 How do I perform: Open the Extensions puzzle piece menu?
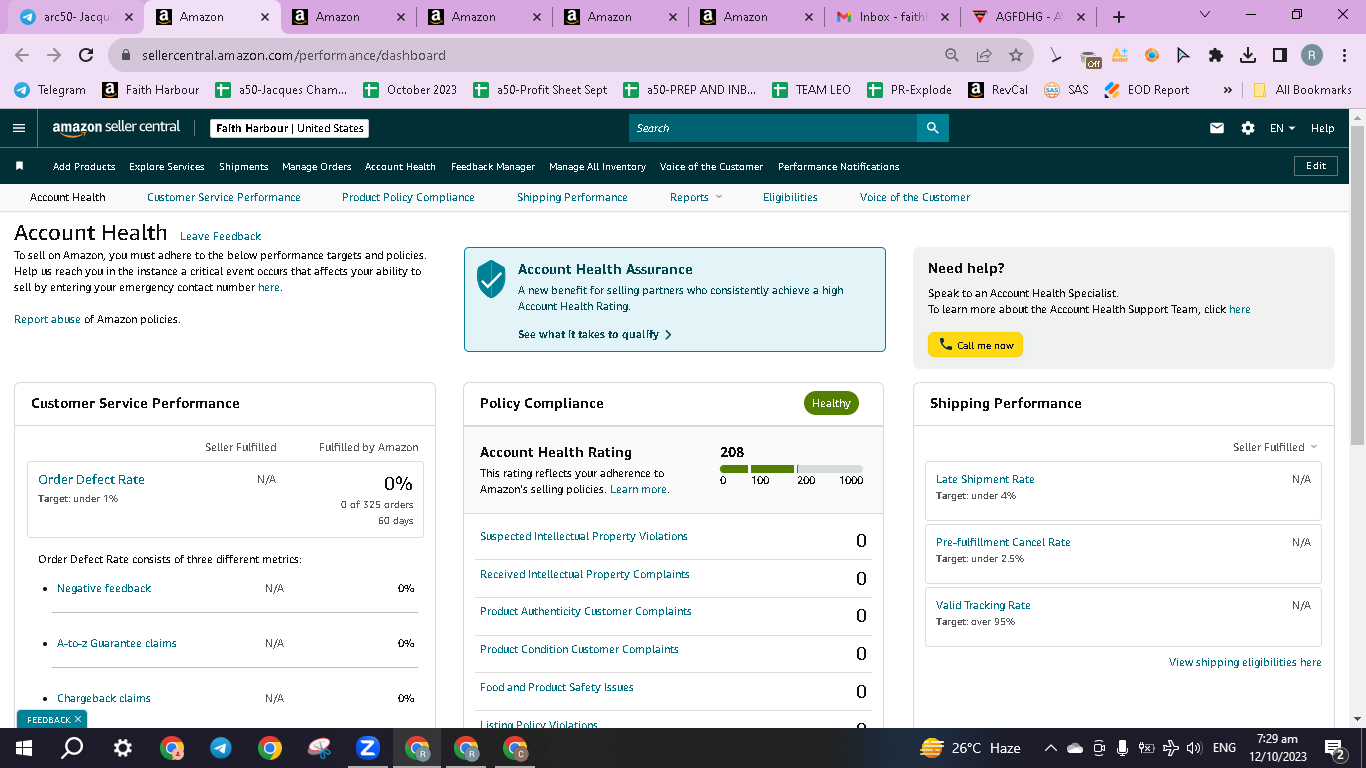coord(1216,55)
